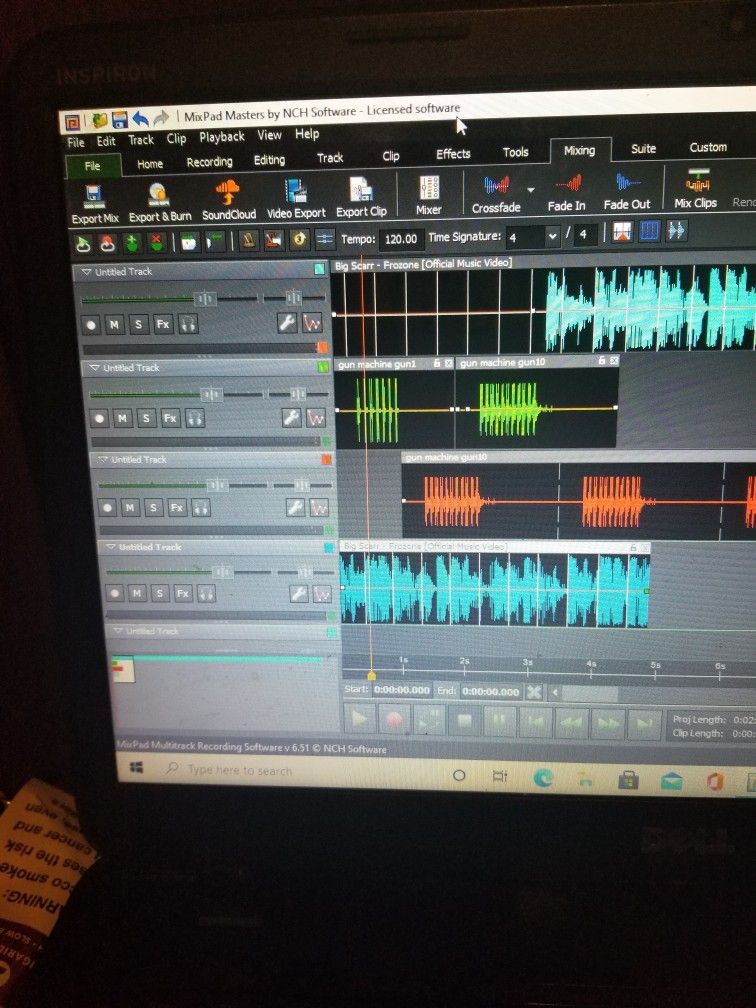This screenshot has width=756, height=1008.
Task: Click the undo arrow in title bar
Action: (141, 119)
